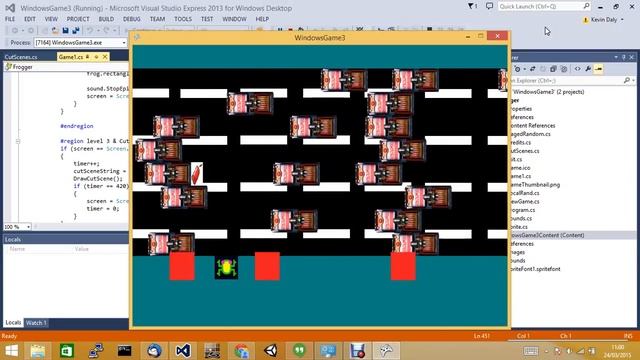Switch to the Locals tab
Image resolution: width=640 pixels, height=360 pixels.
coord(13,323)
